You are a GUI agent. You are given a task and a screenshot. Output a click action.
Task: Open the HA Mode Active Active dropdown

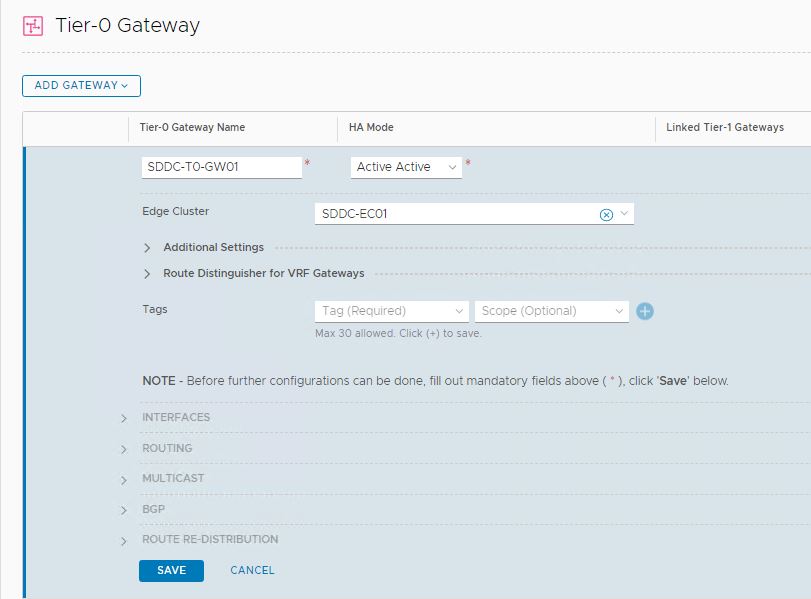[406, 167]
